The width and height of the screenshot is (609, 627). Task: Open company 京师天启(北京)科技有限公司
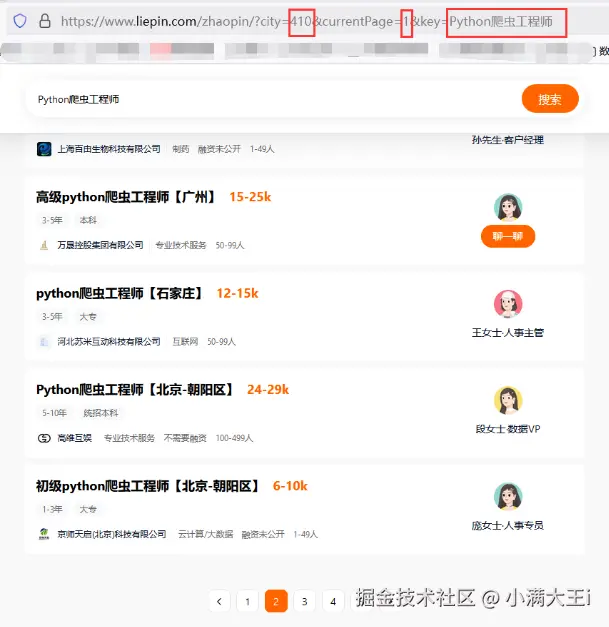[112, 534]
